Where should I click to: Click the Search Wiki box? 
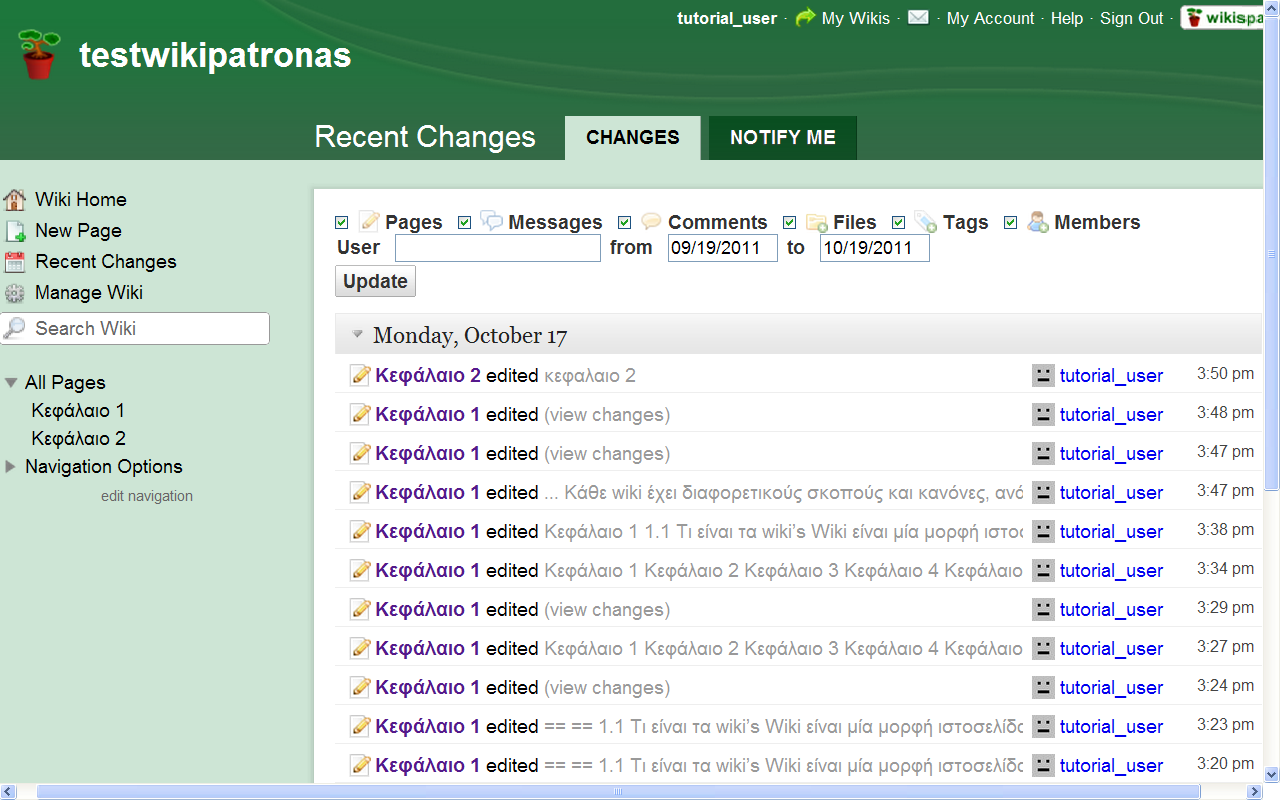(x=135, y=328)
